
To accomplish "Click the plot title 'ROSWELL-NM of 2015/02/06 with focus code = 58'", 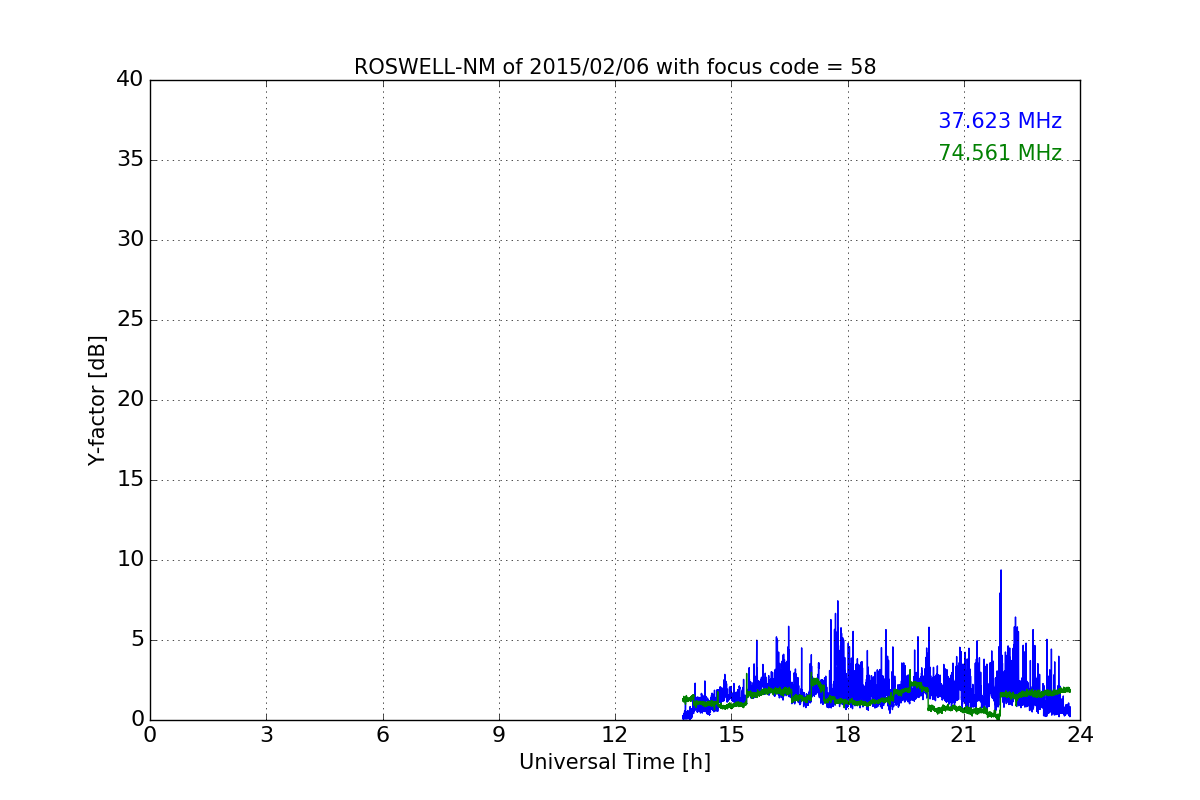I will [615, 67].
